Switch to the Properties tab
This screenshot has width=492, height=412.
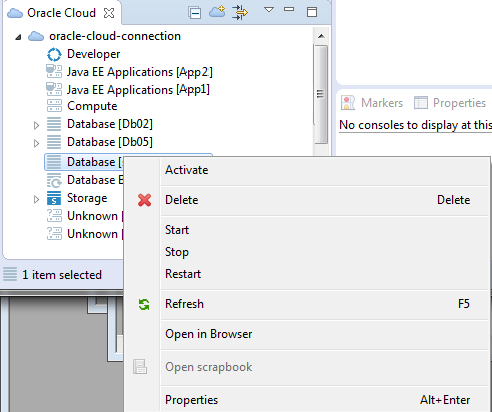click(x=459, y=103)
